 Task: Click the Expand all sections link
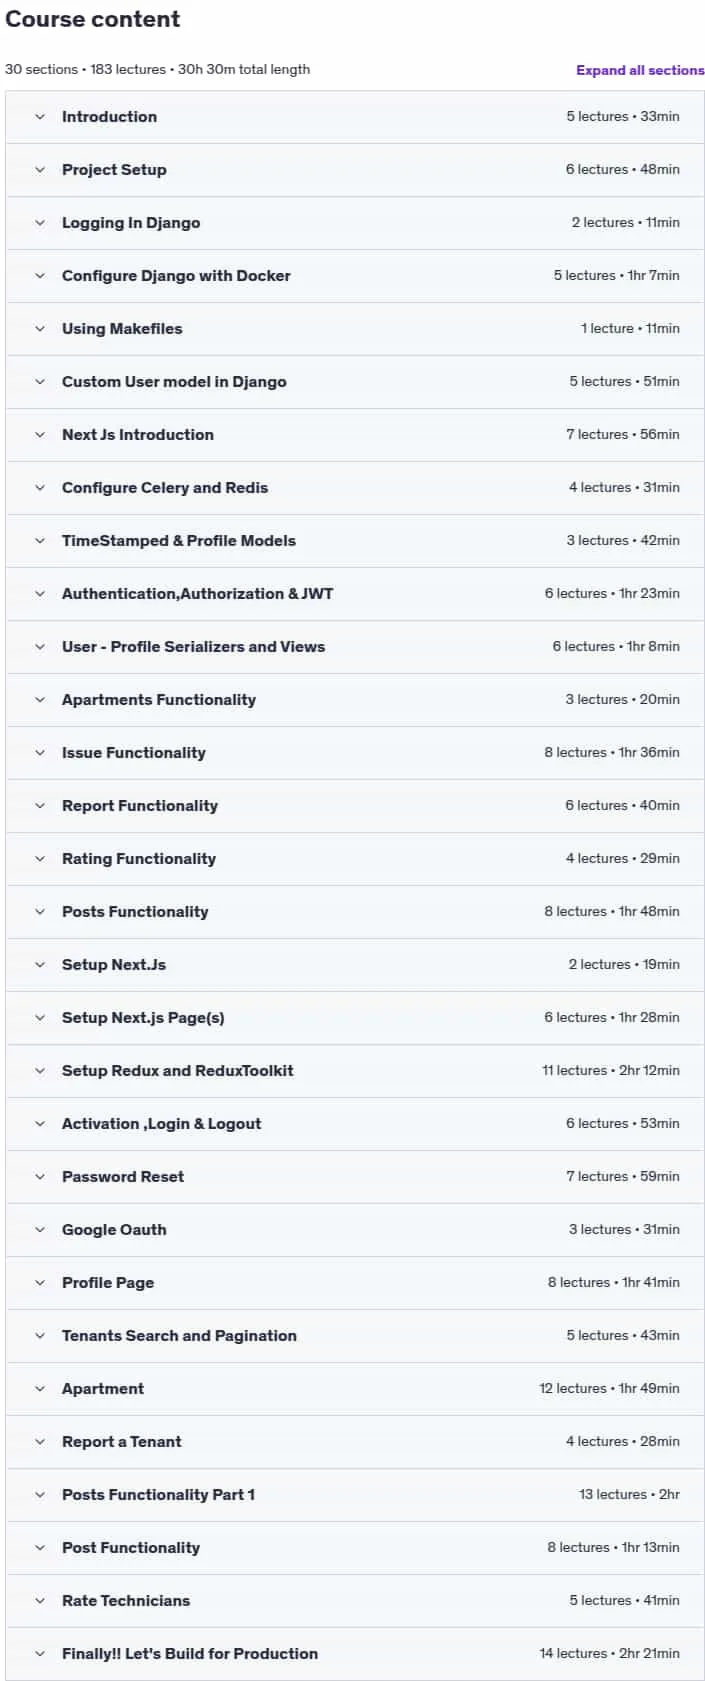pos(640,70)
